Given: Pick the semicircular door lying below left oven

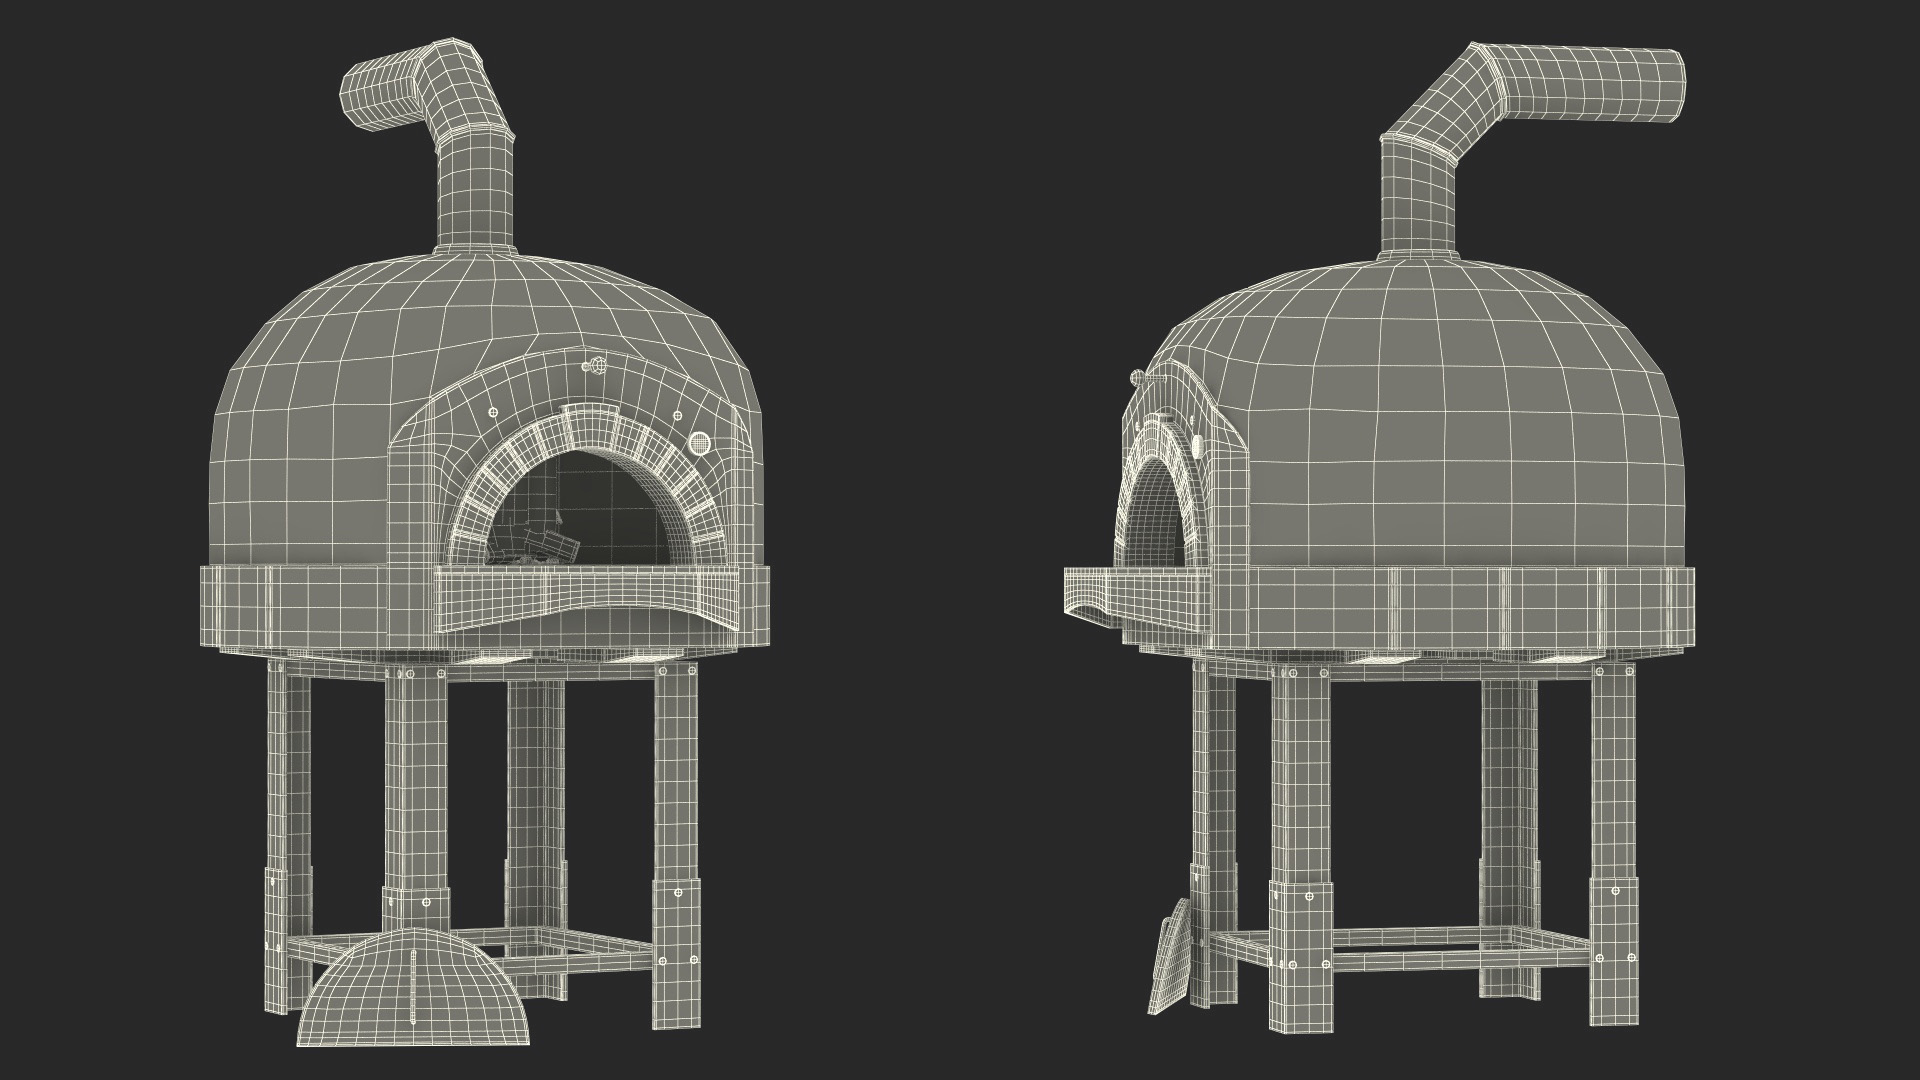Looking at the screenshot, I should pos(413,986).
